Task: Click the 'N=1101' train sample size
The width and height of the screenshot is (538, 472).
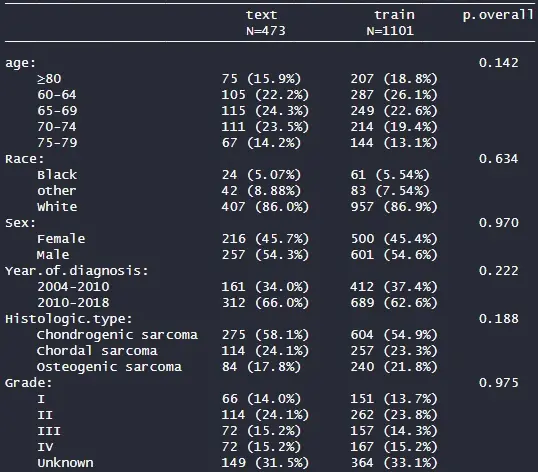Action: tap(390, 31)
